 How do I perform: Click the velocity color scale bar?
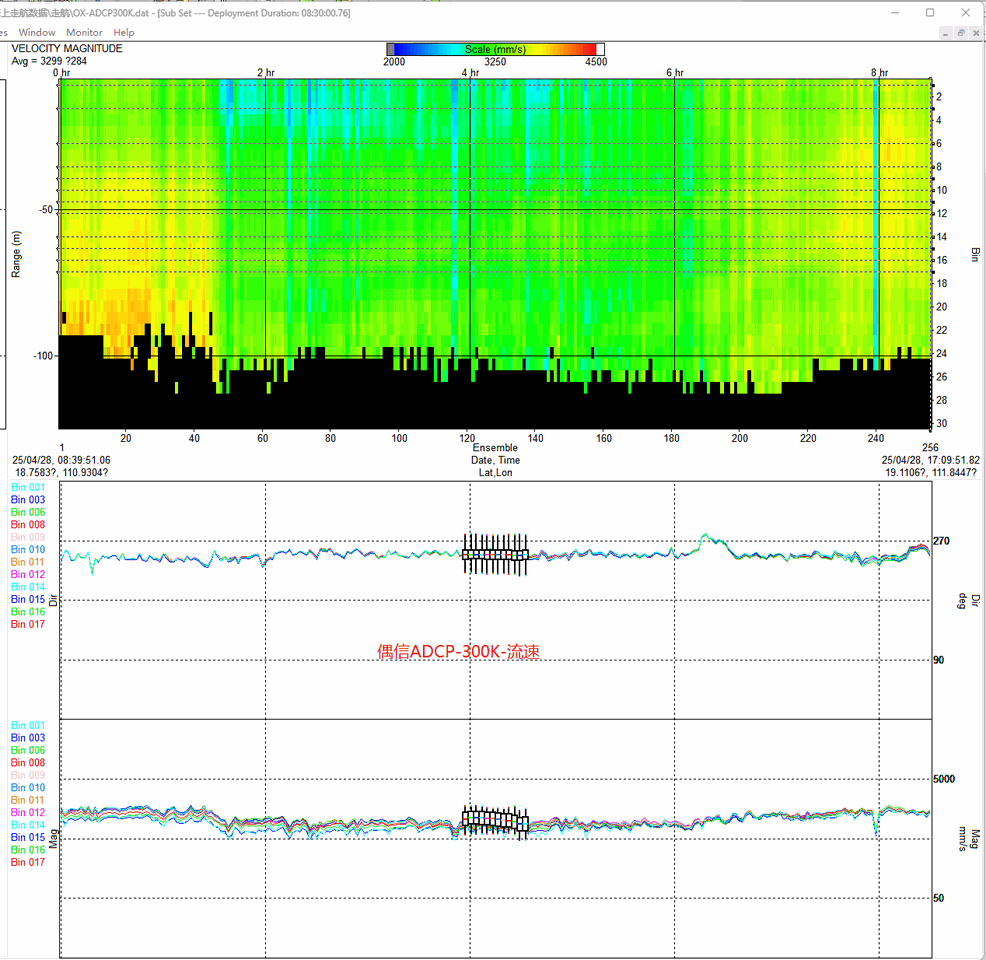[495, 49]
